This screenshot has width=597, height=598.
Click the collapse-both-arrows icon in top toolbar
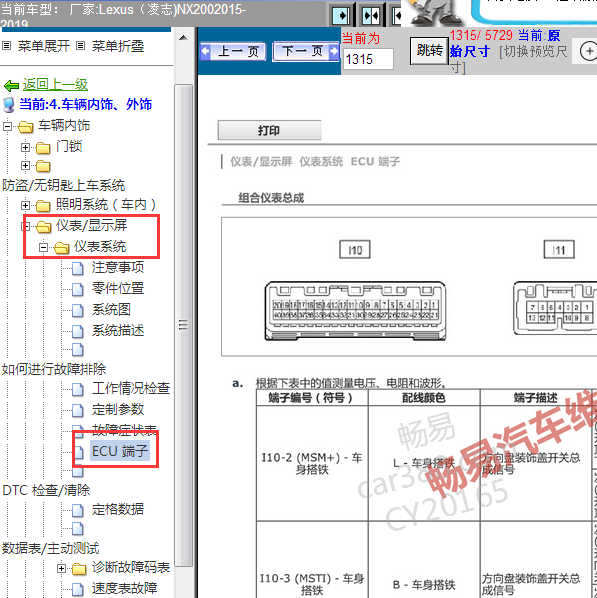[x=371, y=15]
